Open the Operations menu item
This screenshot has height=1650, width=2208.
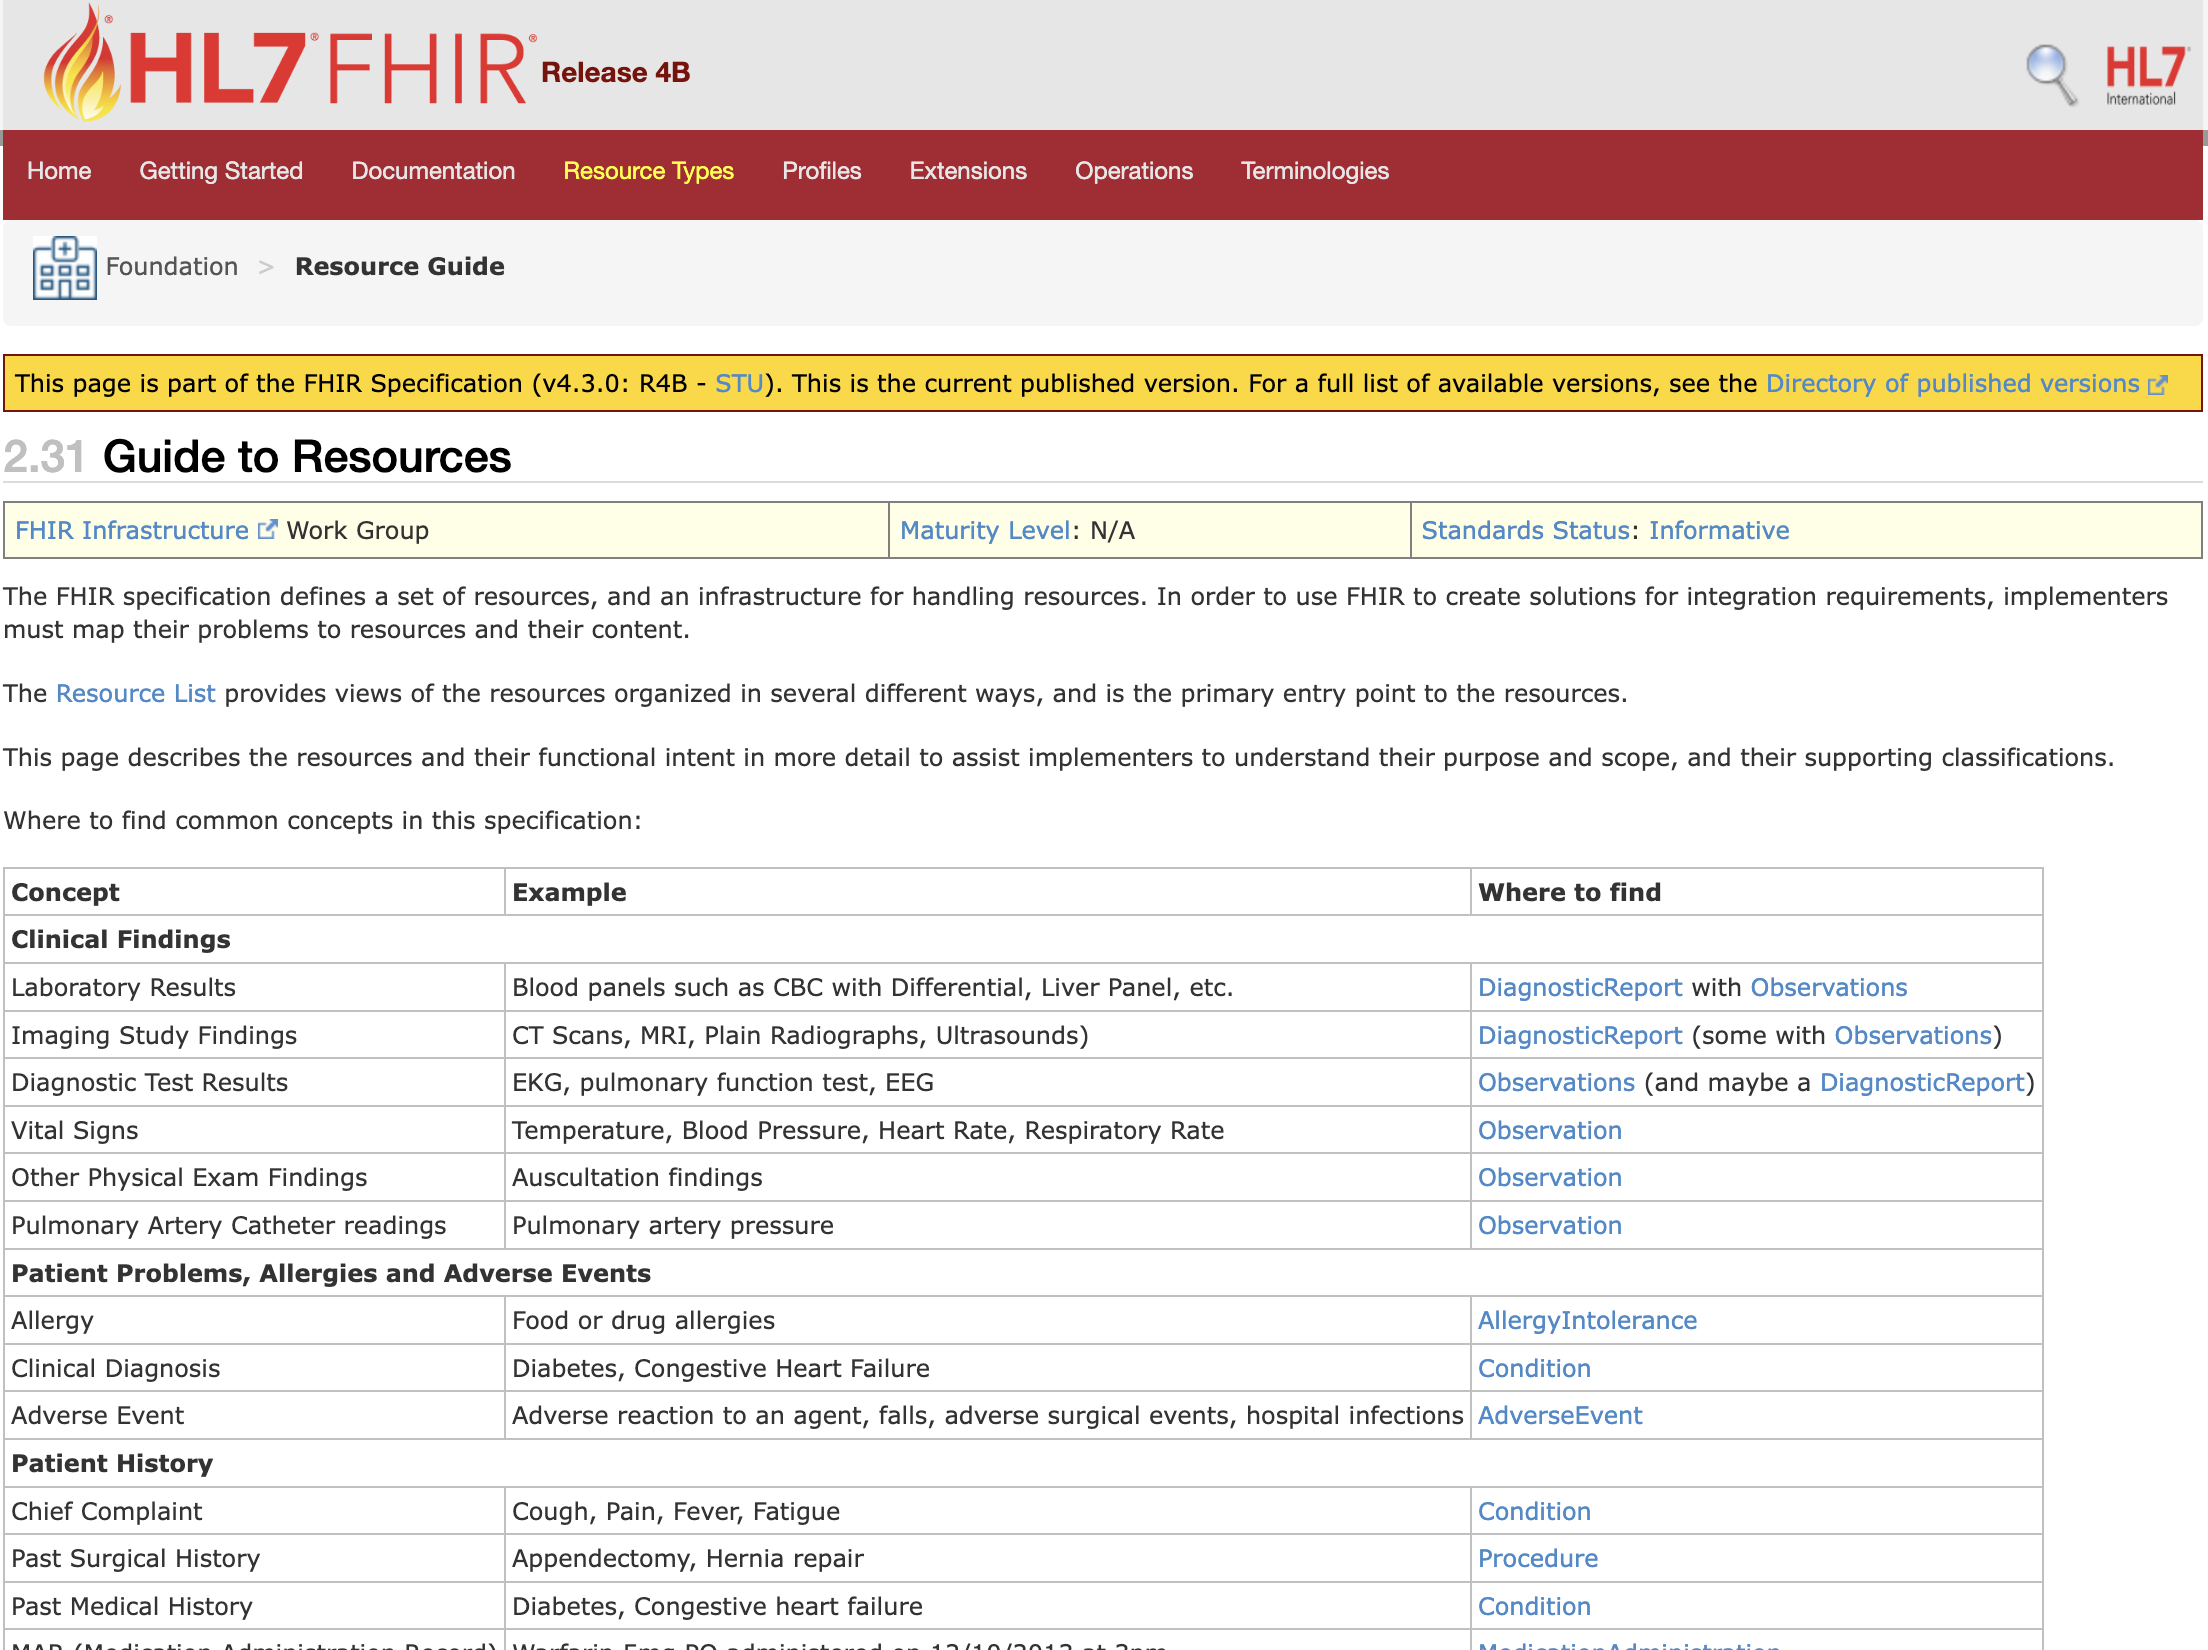[x=1133, y=171]
